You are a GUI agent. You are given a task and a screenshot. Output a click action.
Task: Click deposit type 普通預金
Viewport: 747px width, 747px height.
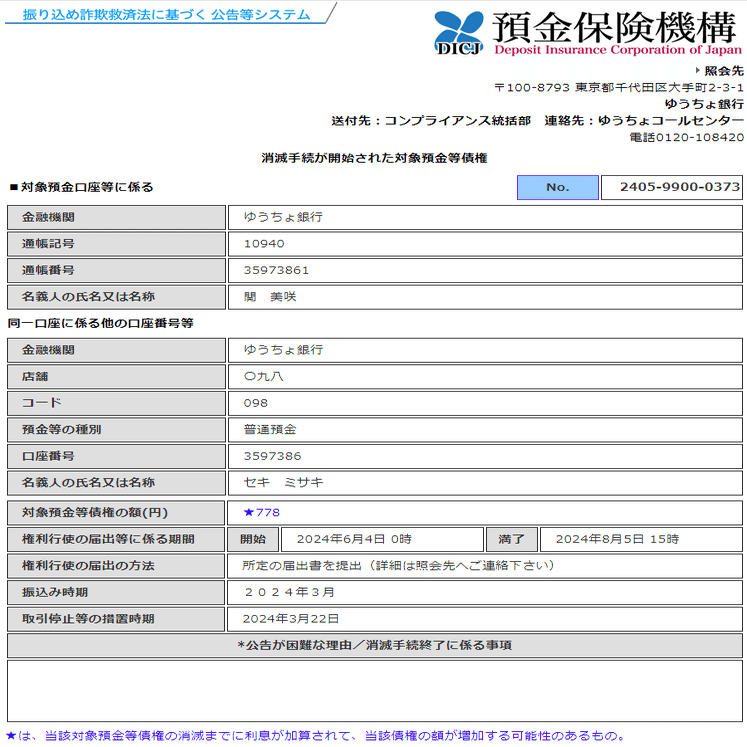[270, 430]
